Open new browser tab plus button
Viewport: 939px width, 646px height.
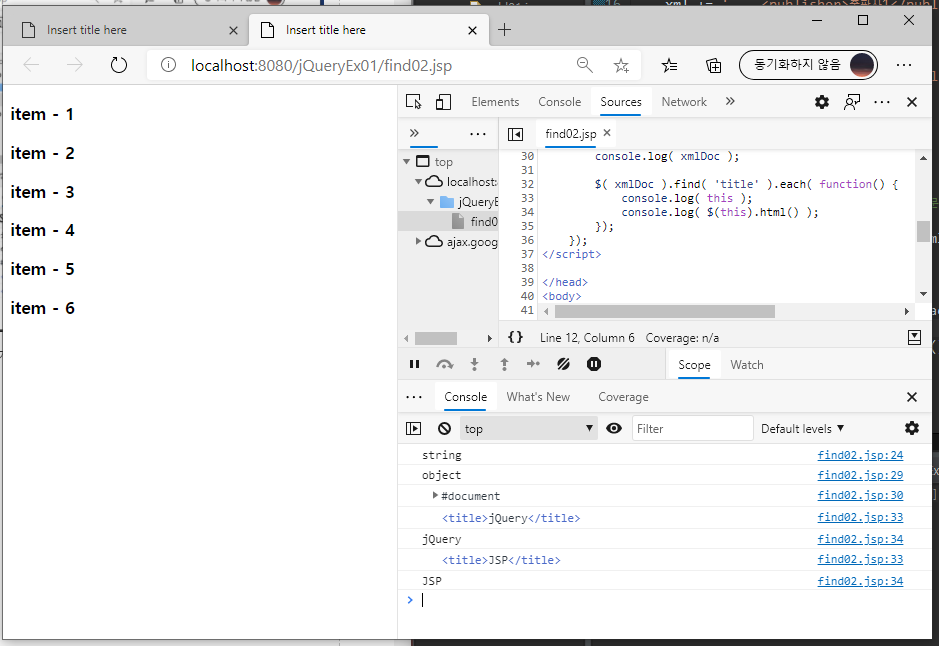click(504, 29)
